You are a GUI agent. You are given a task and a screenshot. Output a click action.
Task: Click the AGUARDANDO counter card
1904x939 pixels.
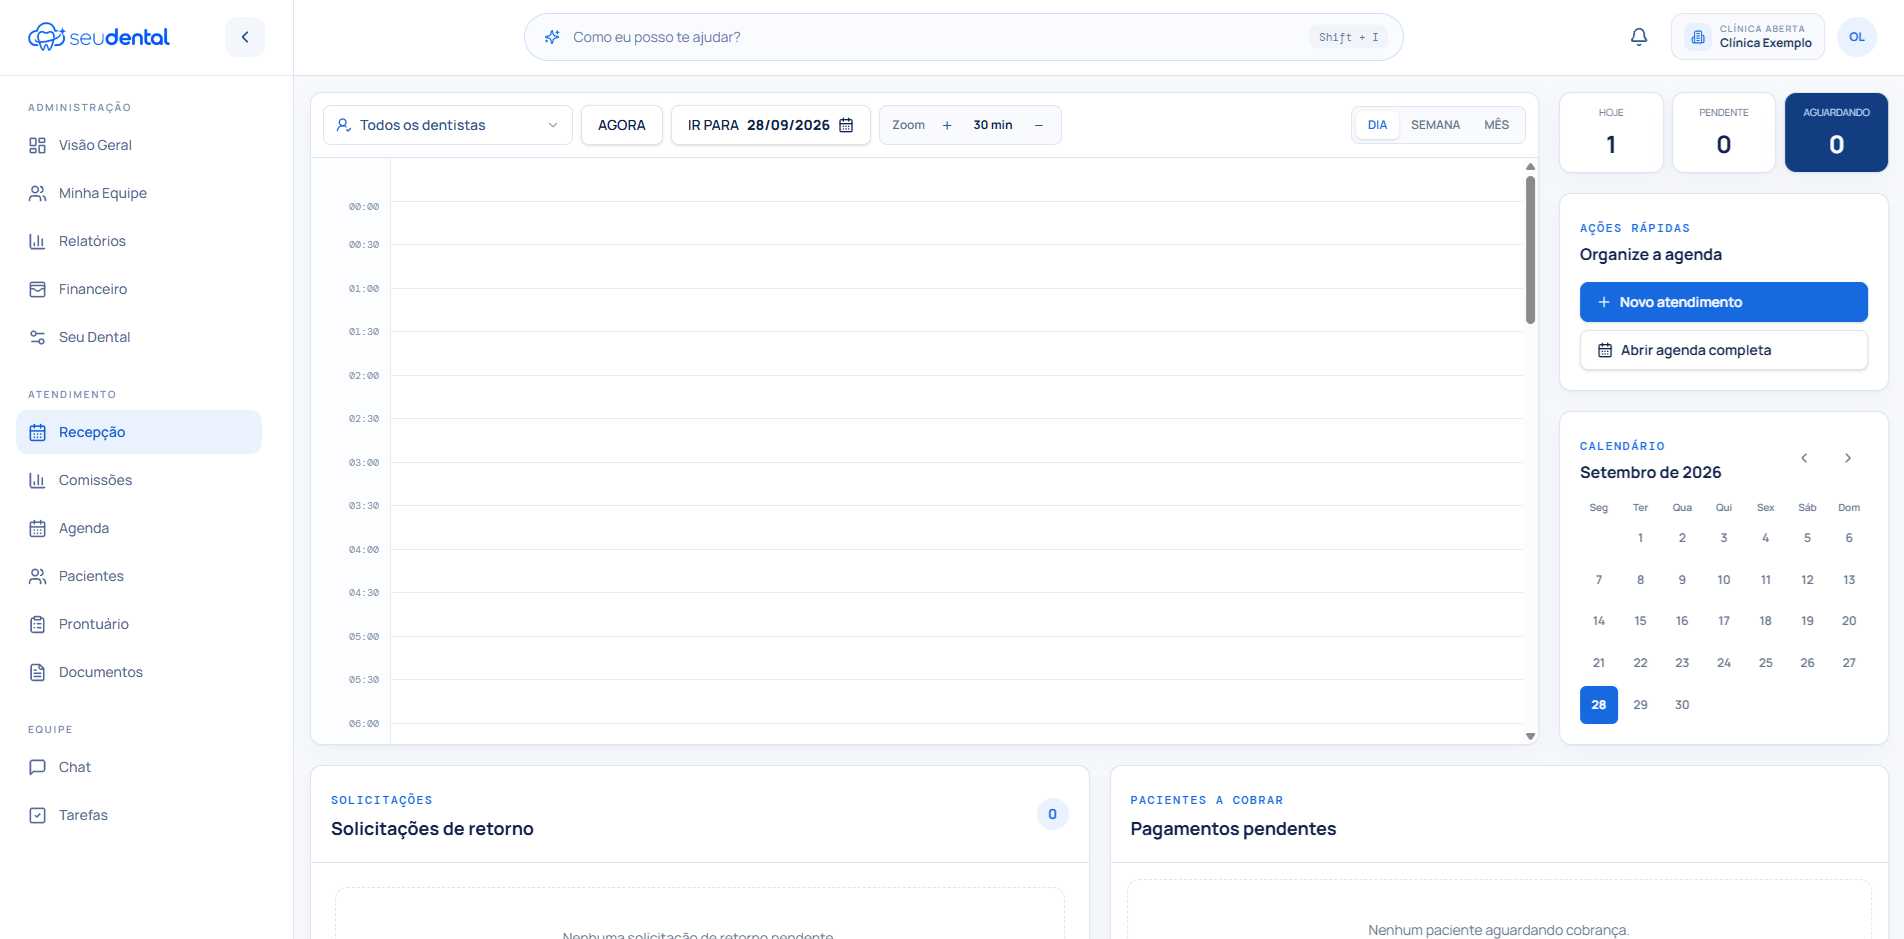[x=1836, y=132]
